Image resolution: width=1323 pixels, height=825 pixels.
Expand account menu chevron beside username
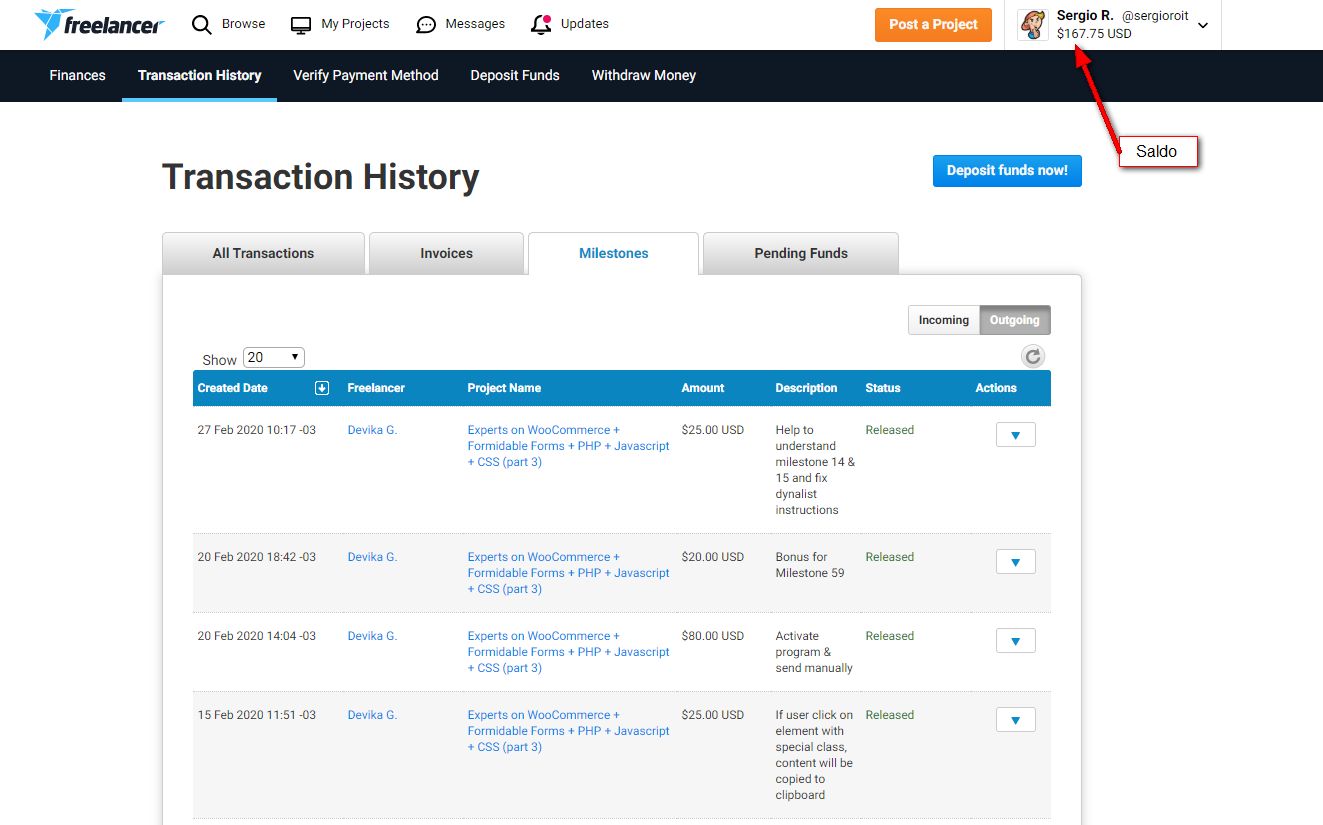pos(1203,26)
